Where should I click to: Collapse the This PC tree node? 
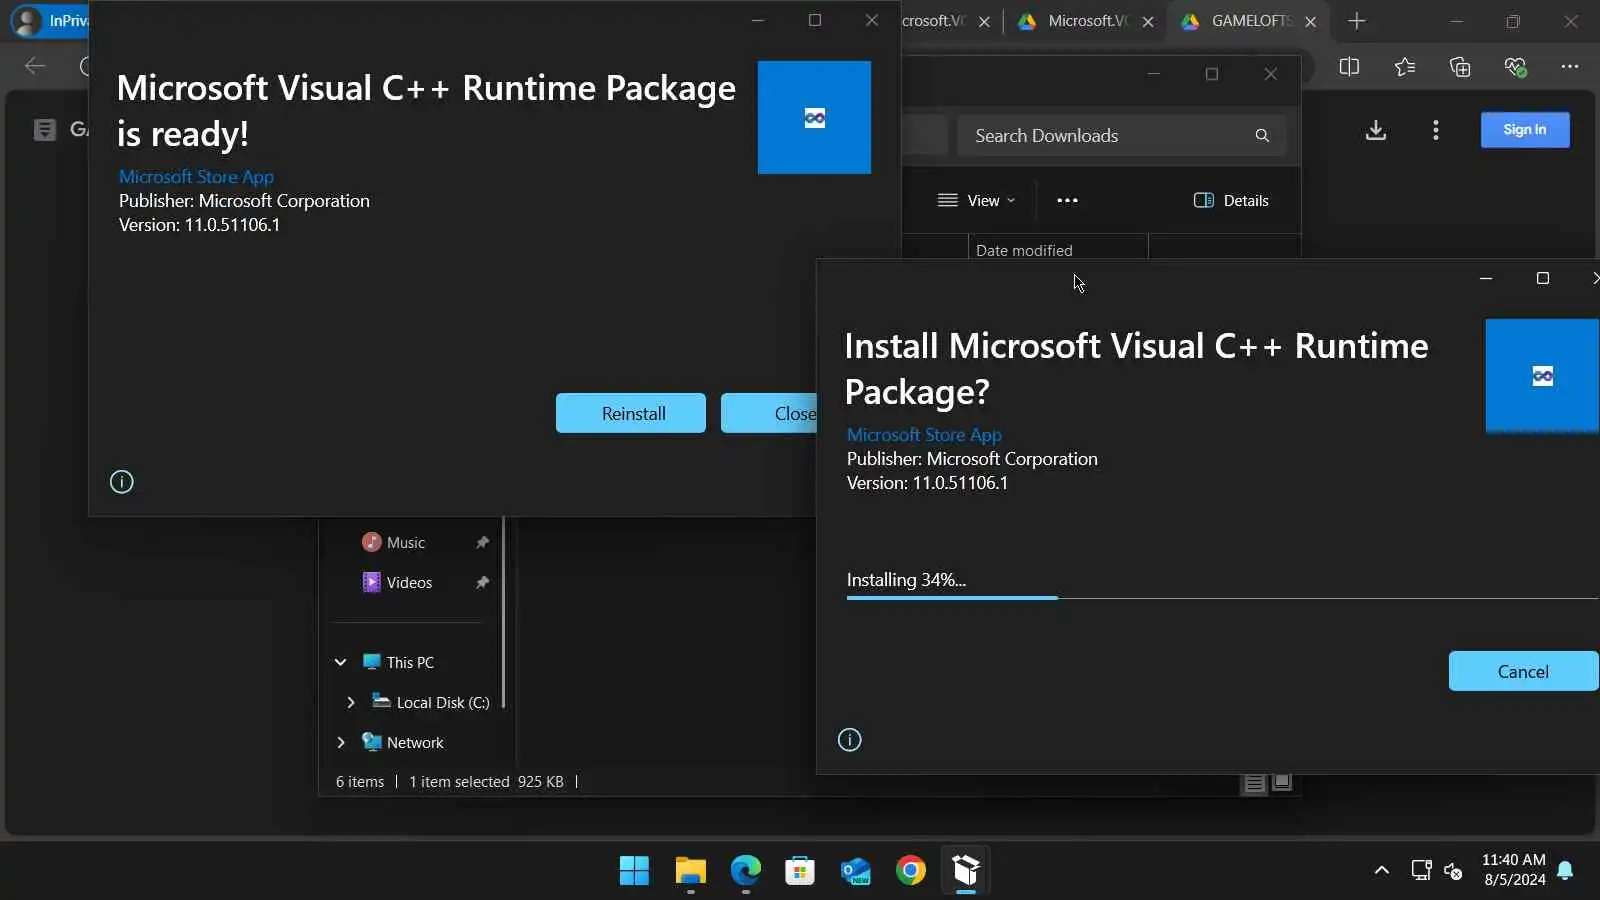click(340, 662)
